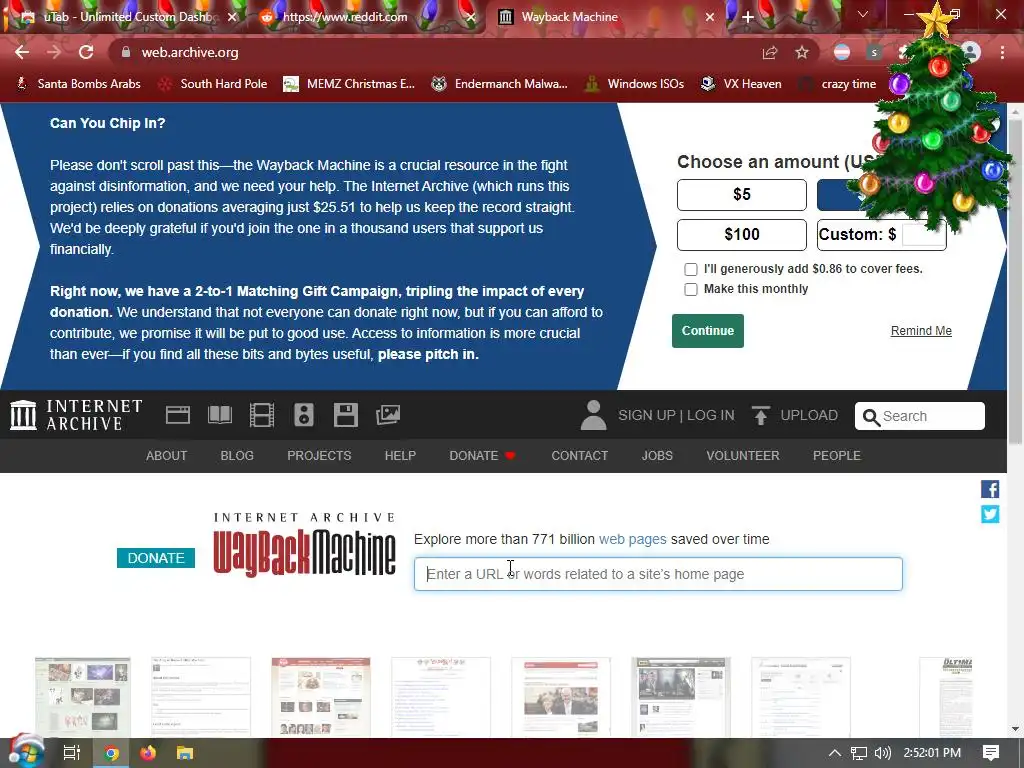
Task: Click the user avatar icon
Action: [593, 415]
